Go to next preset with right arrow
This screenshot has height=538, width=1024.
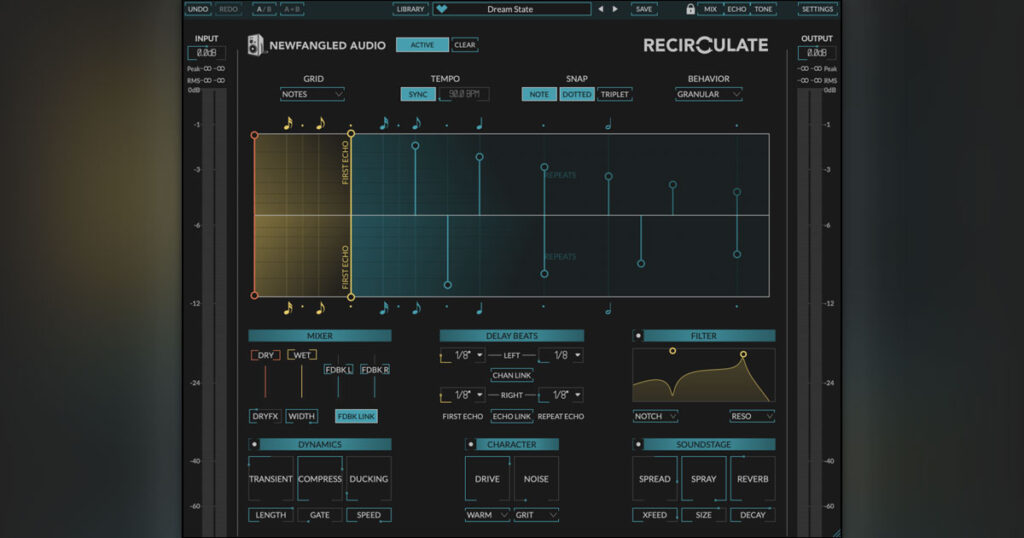coord(615,9)
